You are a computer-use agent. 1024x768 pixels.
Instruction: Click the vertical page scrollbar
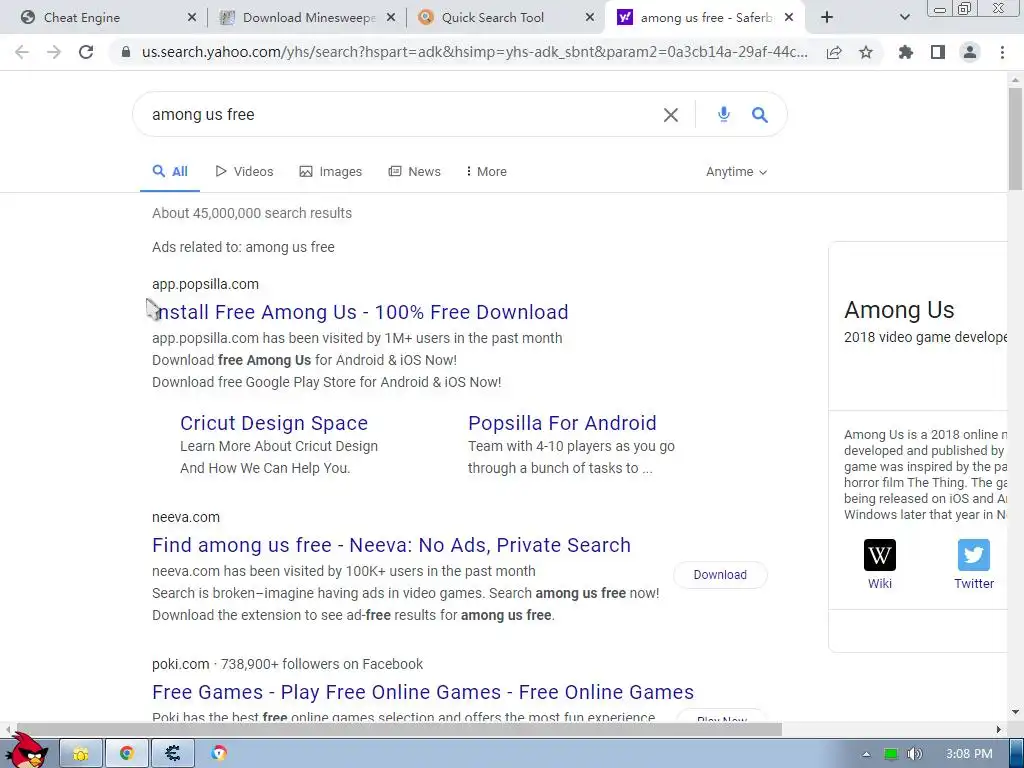coord(1015,137)
